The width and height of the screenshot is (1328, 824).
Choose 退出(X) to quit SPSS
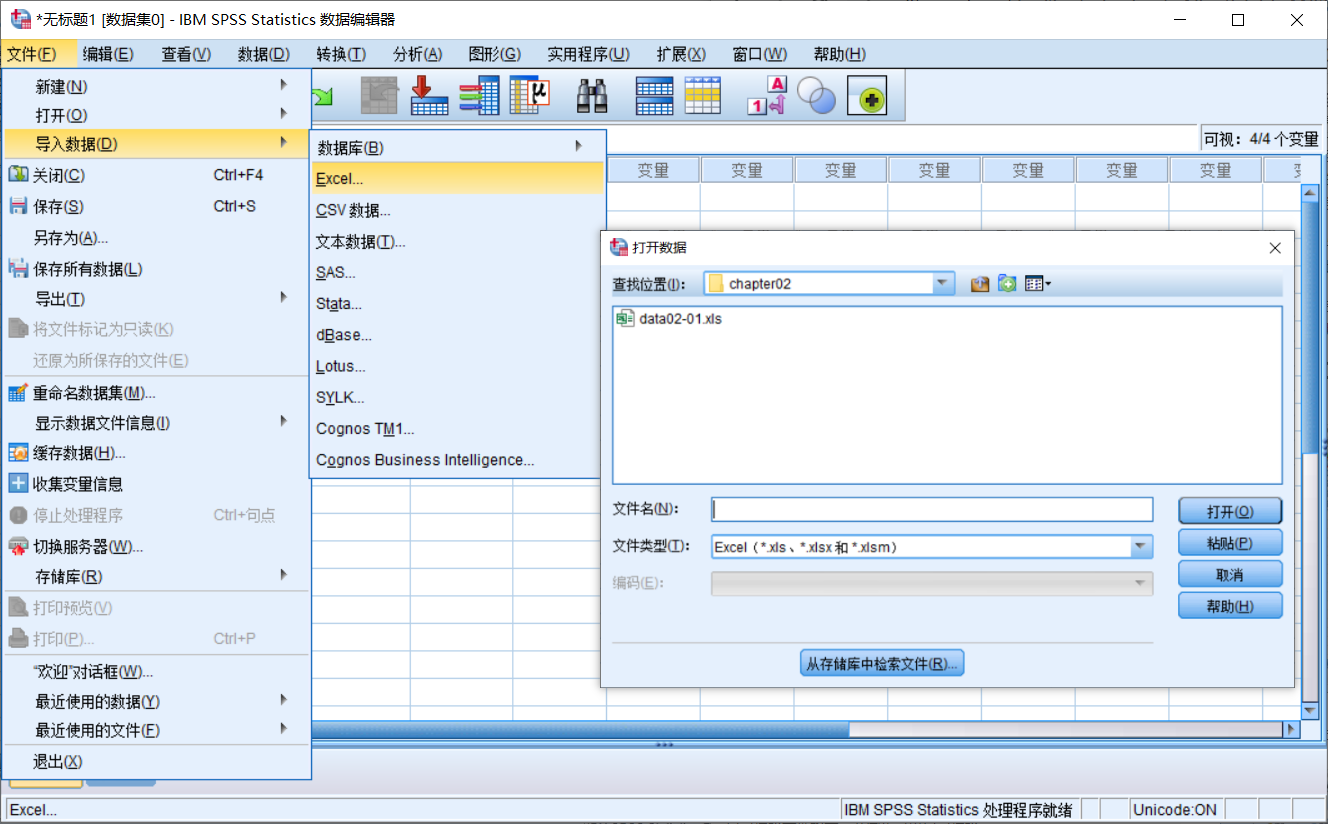[157, 761]
